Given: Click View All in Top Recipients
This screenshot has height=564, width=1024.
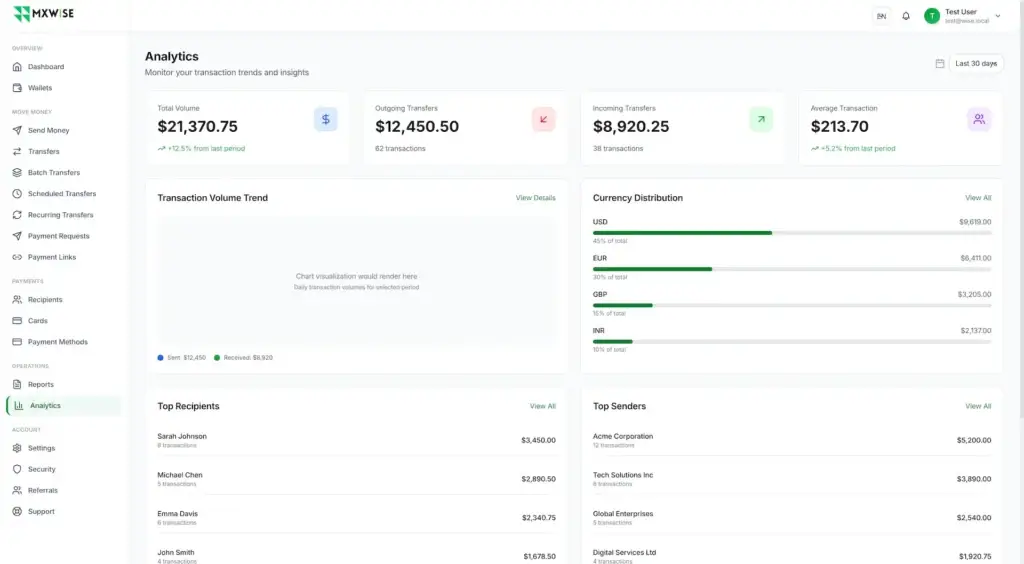Looking at the screenshot, I should (x=543, y=406).
